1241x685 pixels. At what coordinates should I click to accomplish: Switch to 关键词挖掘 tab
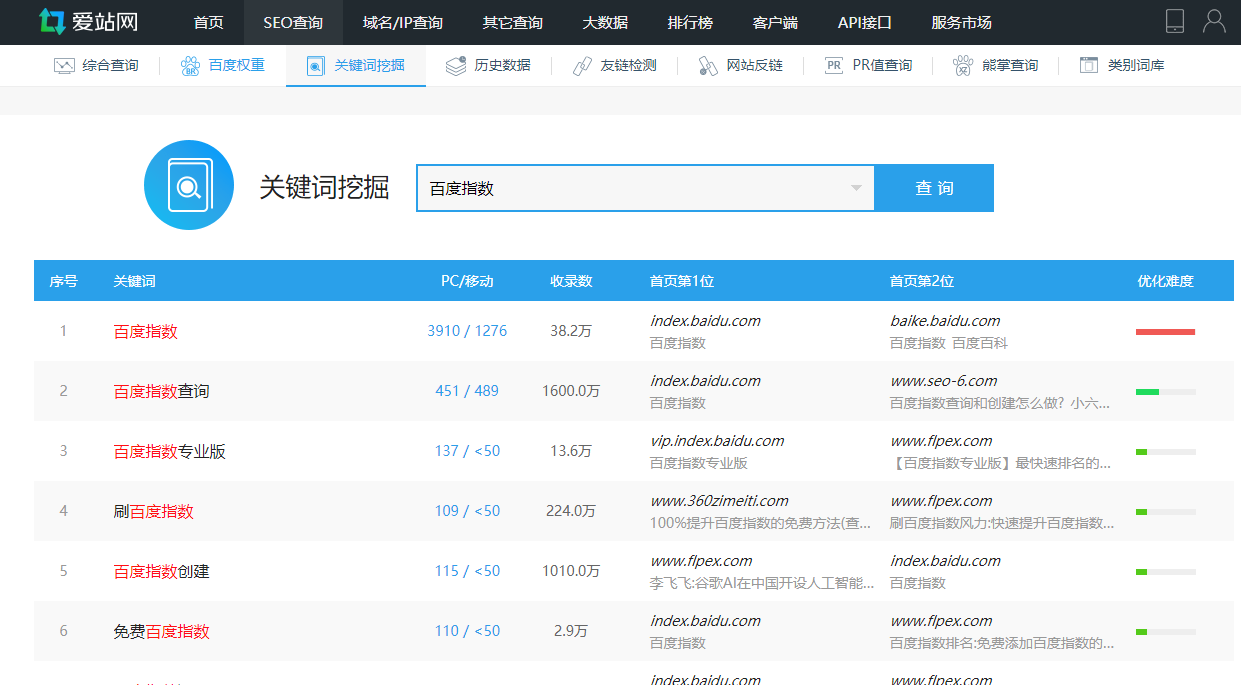click(356, 66)
